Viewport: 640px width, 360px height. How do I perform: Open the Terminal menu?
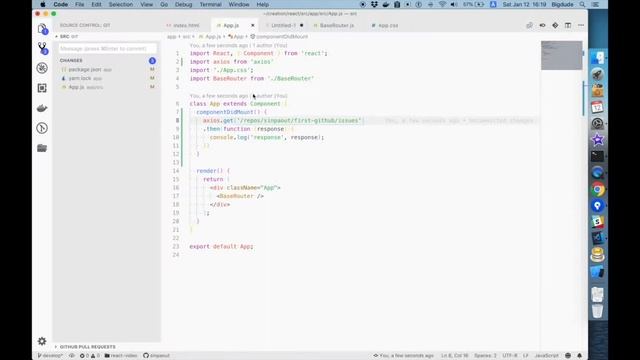(x=211, y=4)
